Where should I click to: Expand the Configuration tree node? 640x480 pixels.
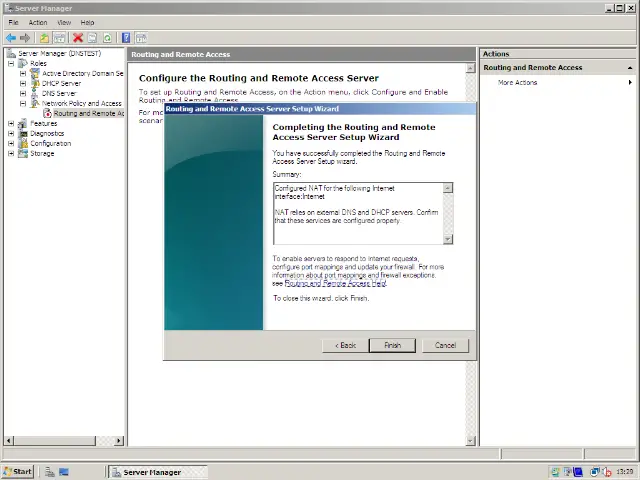(11, 143)
